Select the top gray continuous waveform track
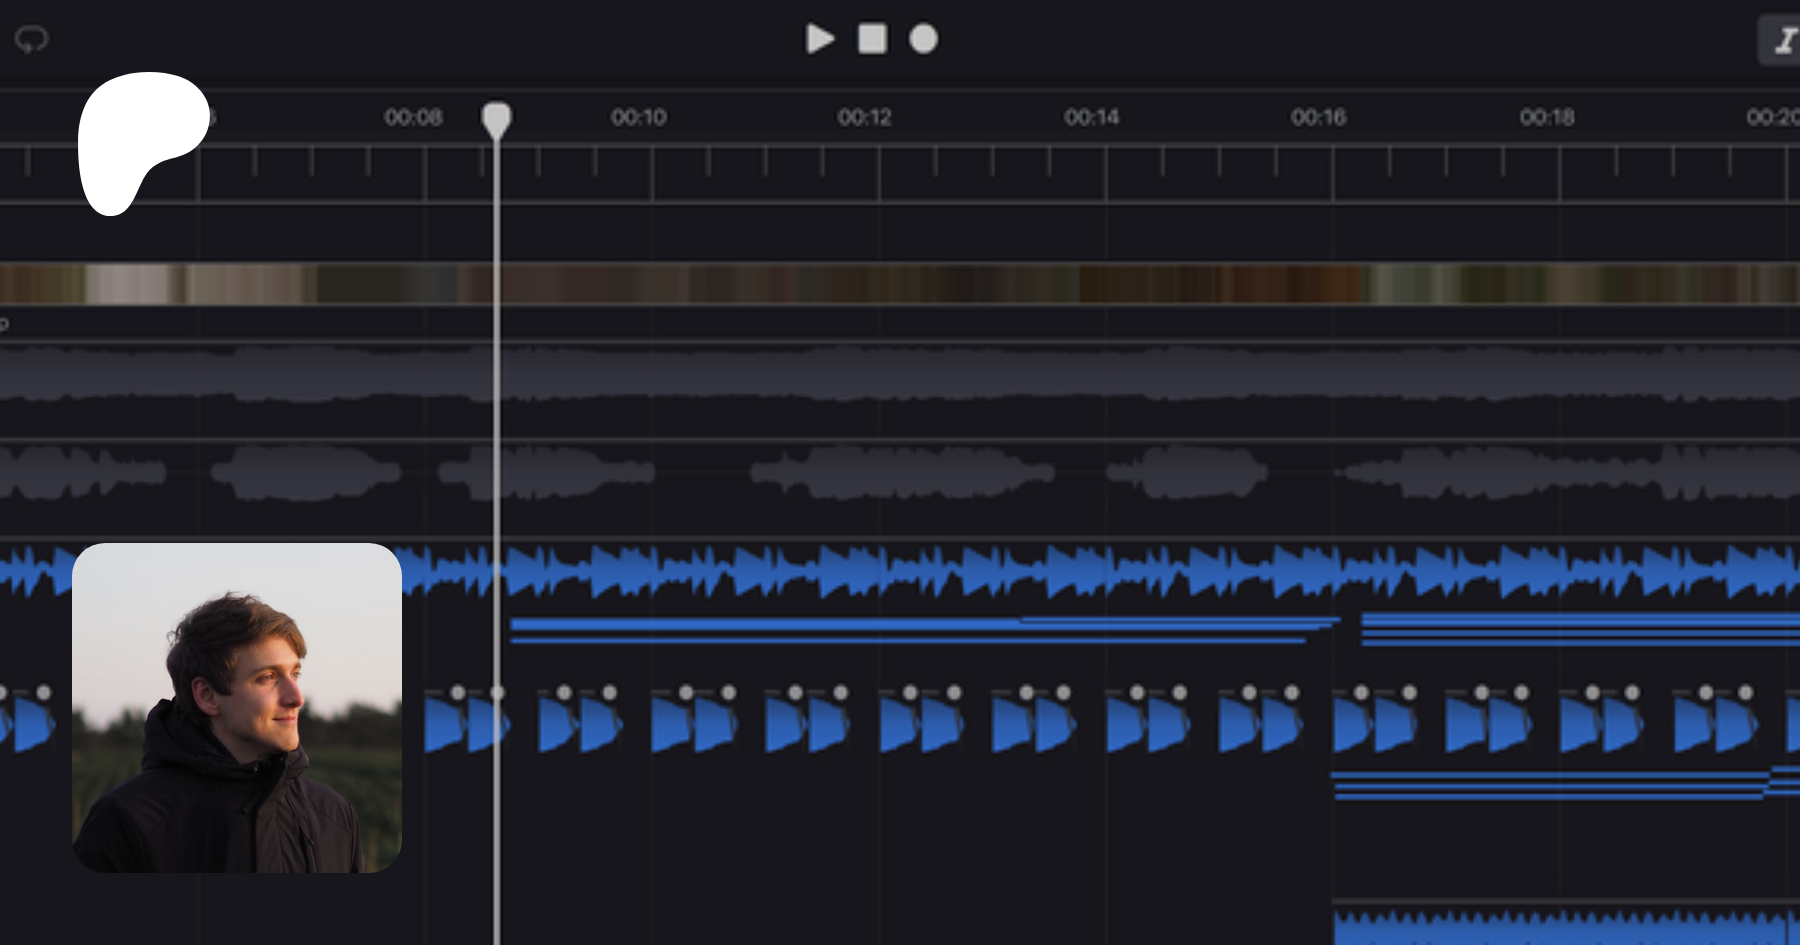The height and width of the screenshot is (945, 1800). click(x=900, y=374)
